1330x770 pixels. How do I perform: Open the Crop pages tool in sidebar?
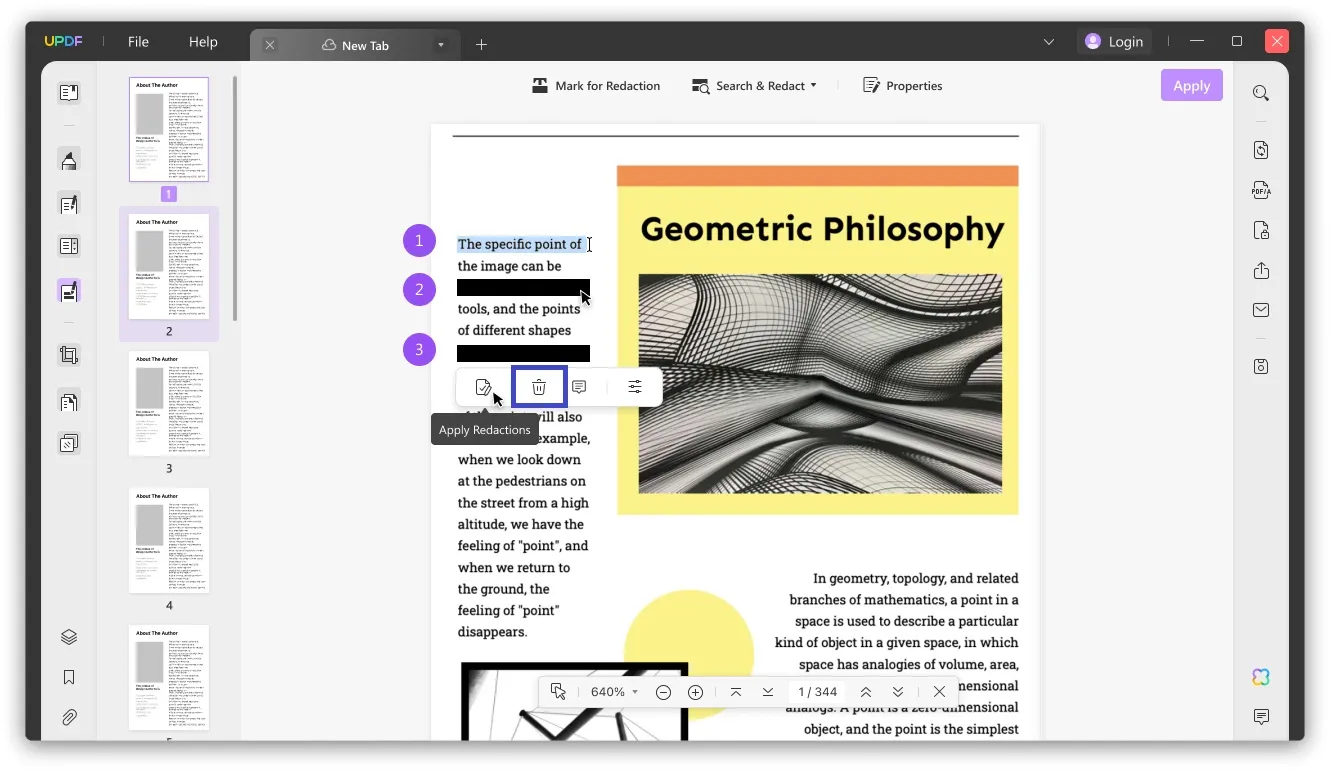[69, 355]
